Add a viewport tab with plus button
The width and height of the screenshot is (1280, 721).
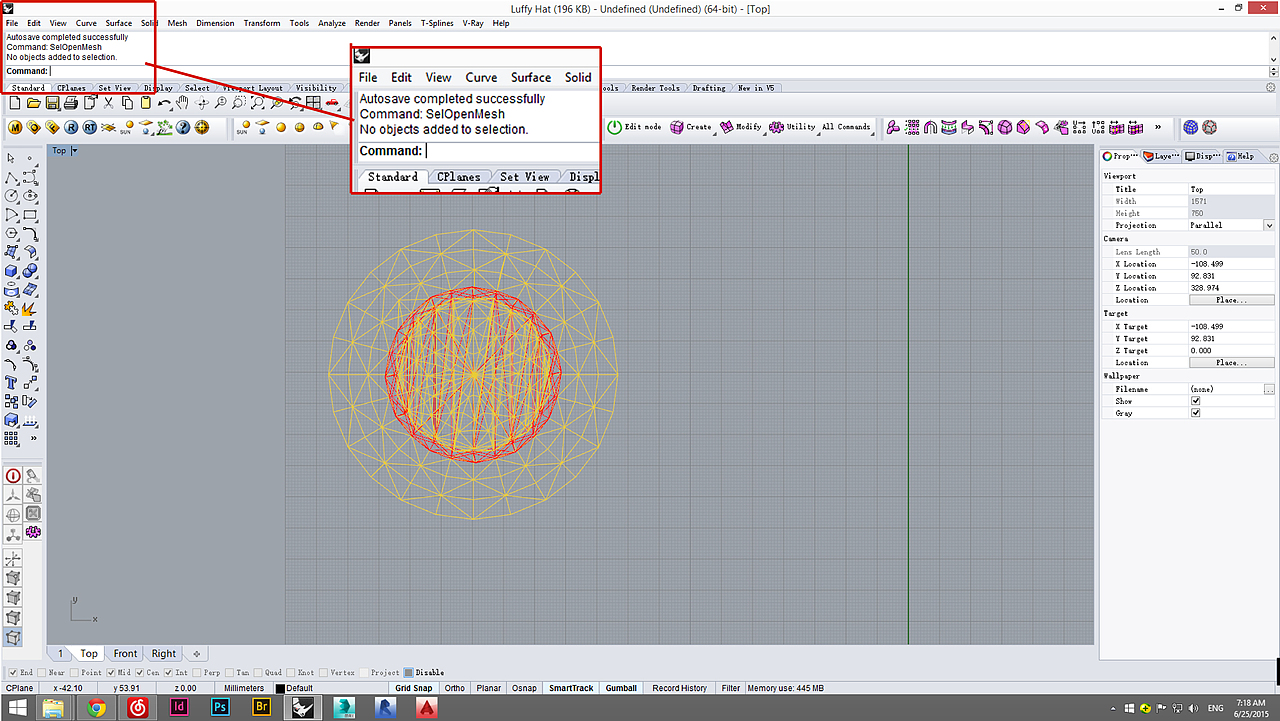197,654
